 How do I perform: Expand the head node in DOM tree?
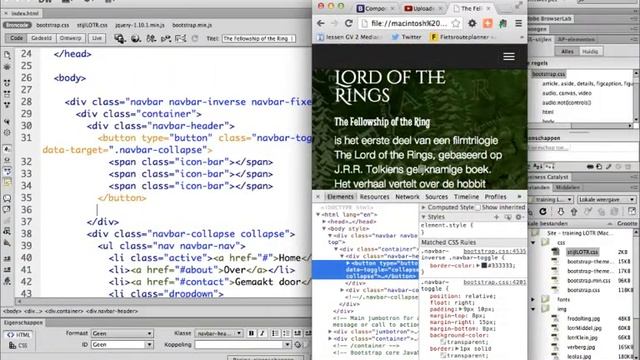coord(324,222)
